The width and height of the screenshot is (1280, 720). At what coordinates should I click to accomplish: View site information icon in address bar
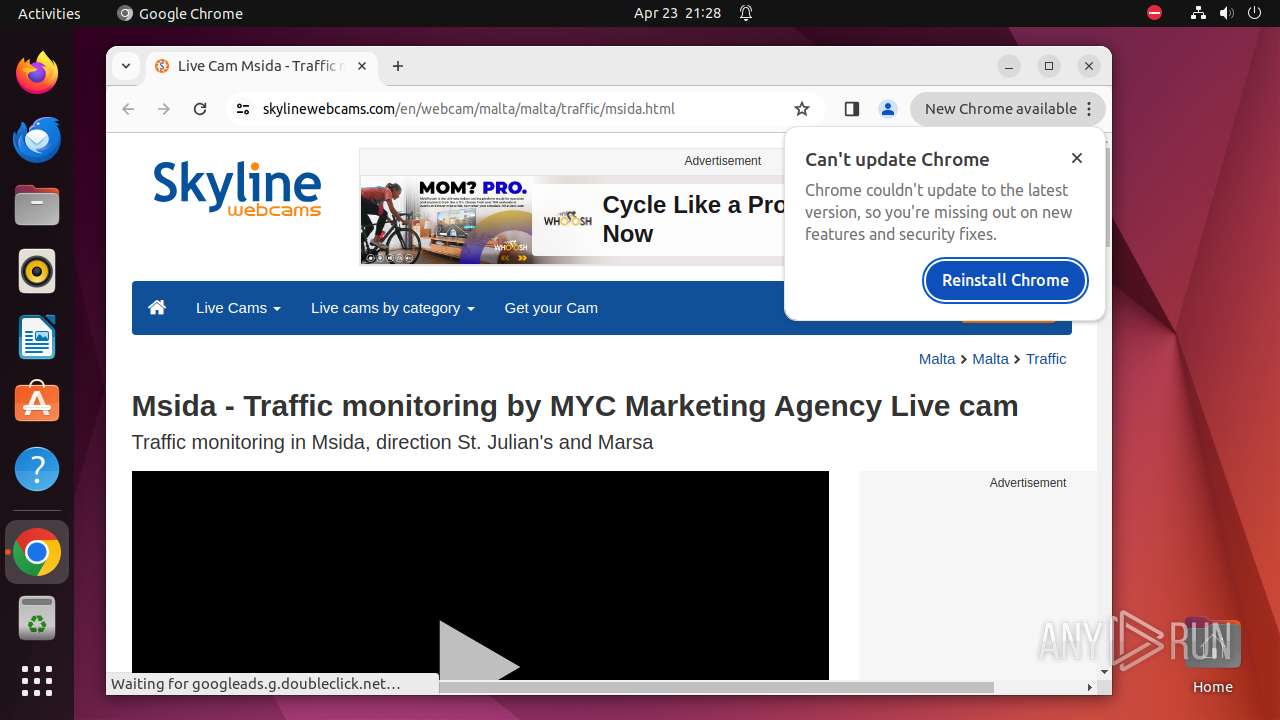coord(242,109)
